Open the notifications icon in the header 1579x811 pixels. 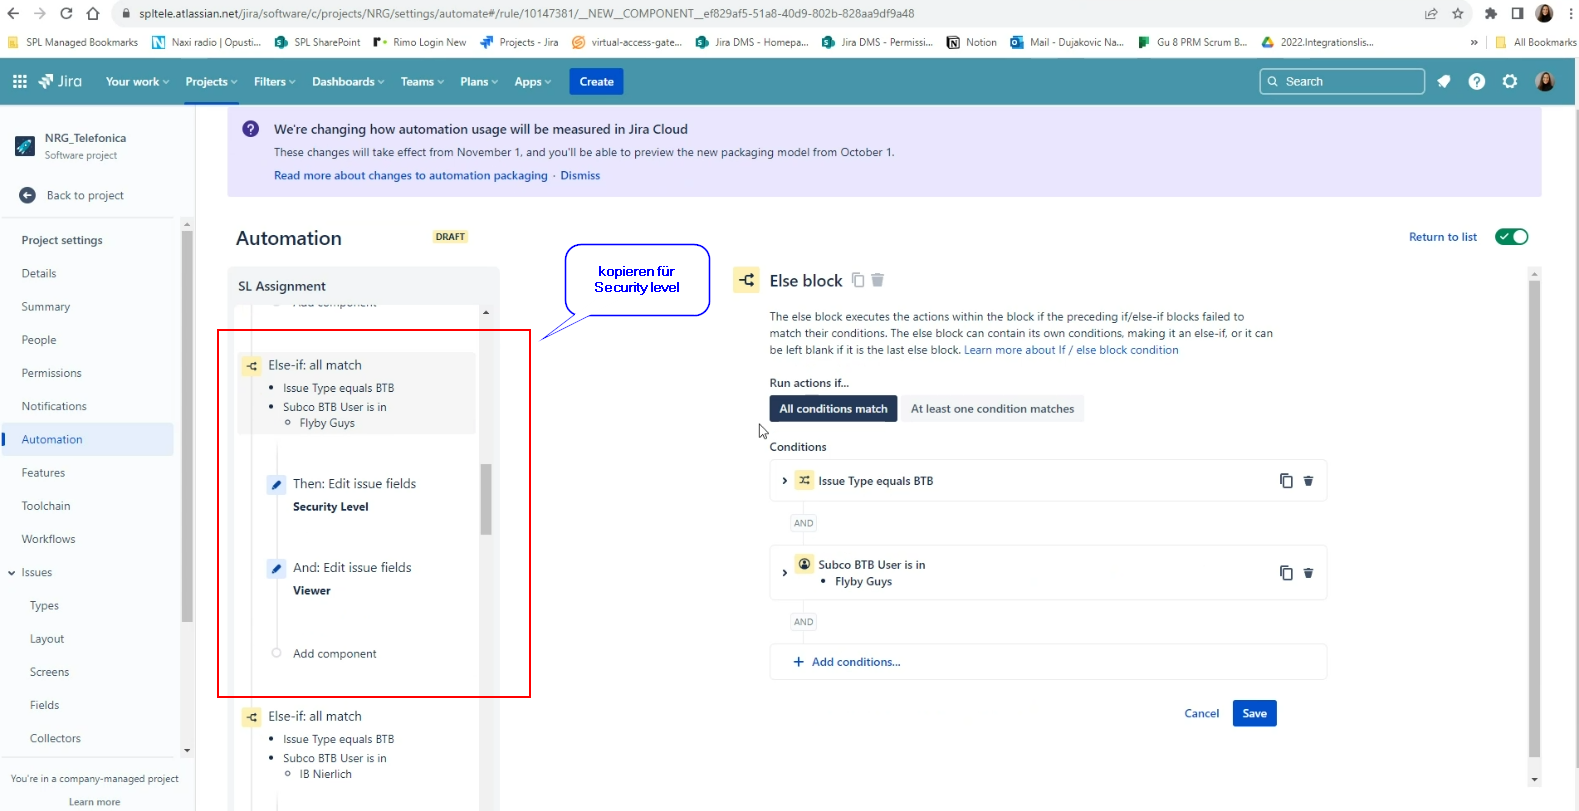pos(1443,81)
